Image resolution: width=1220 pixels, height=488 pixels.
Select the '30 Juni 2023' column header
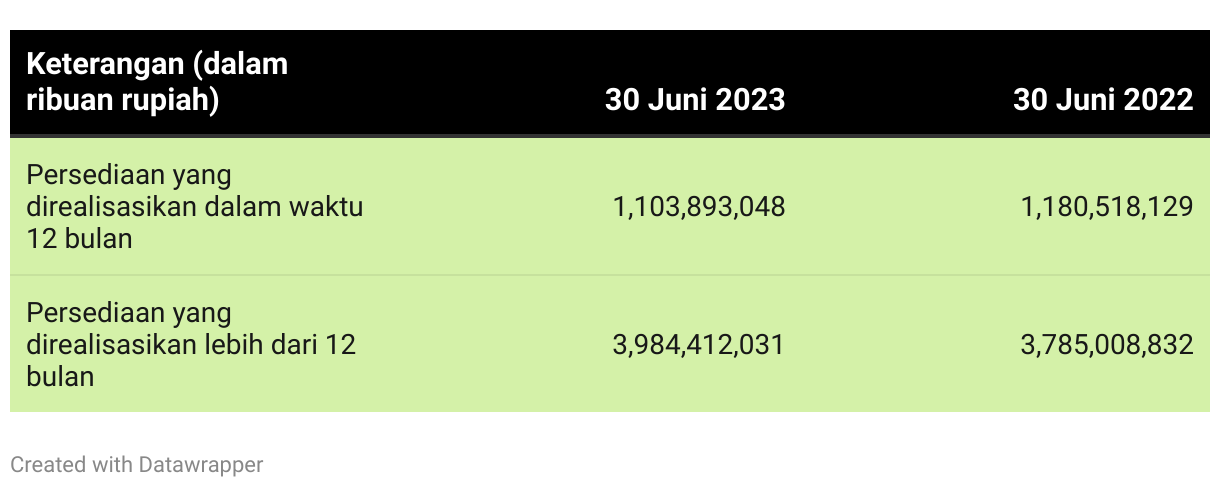coord(695,100)
